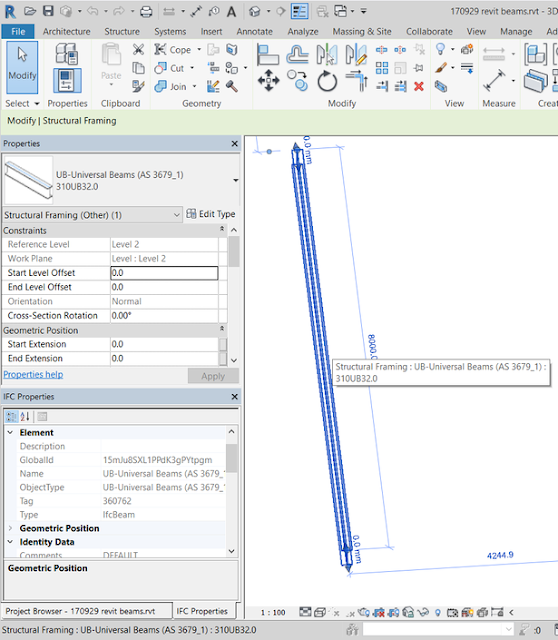Select the Move tool in Modify panel
This screenshot has width=558, height=640.
pyautogui.click(x=268, y=80)
